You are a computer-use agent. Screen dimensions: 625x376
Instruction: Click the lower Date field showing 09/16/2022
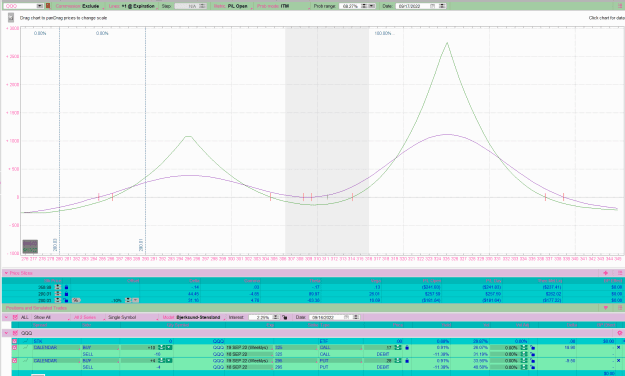click(326, 317)
